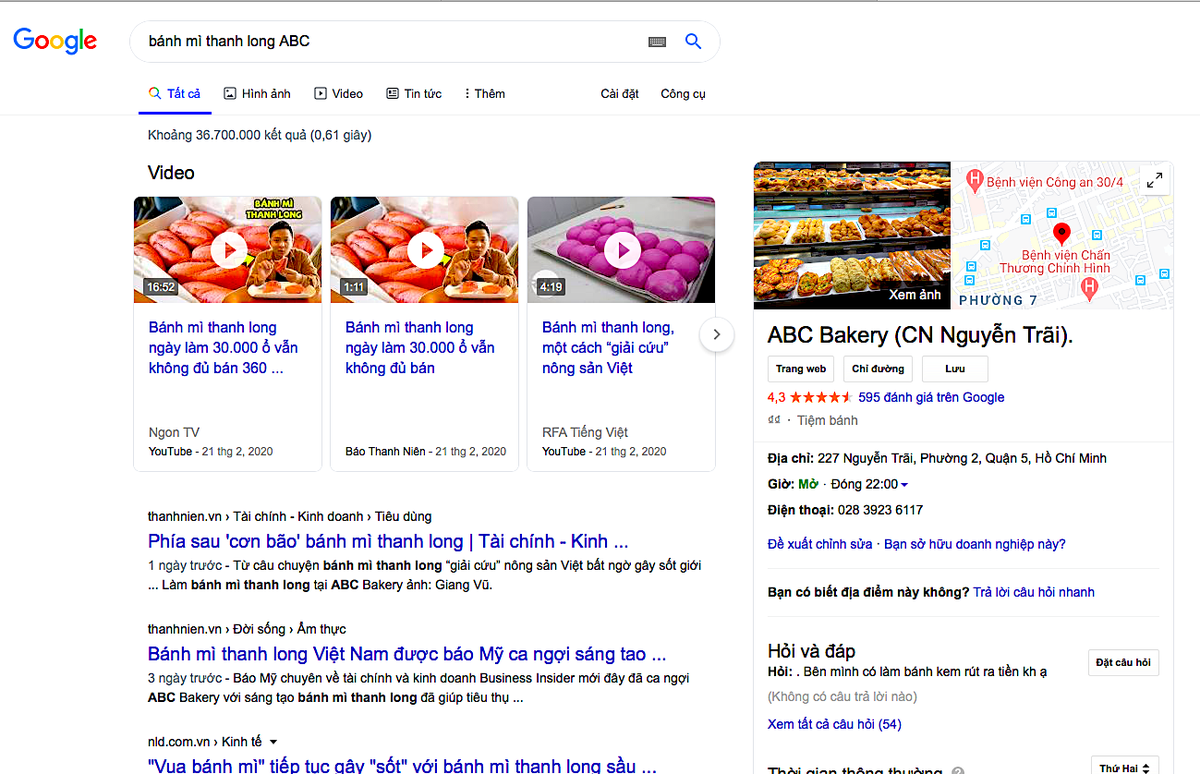Open the Tin tức tab
The height and width of the screenshot is (774, 1200).
414,94
